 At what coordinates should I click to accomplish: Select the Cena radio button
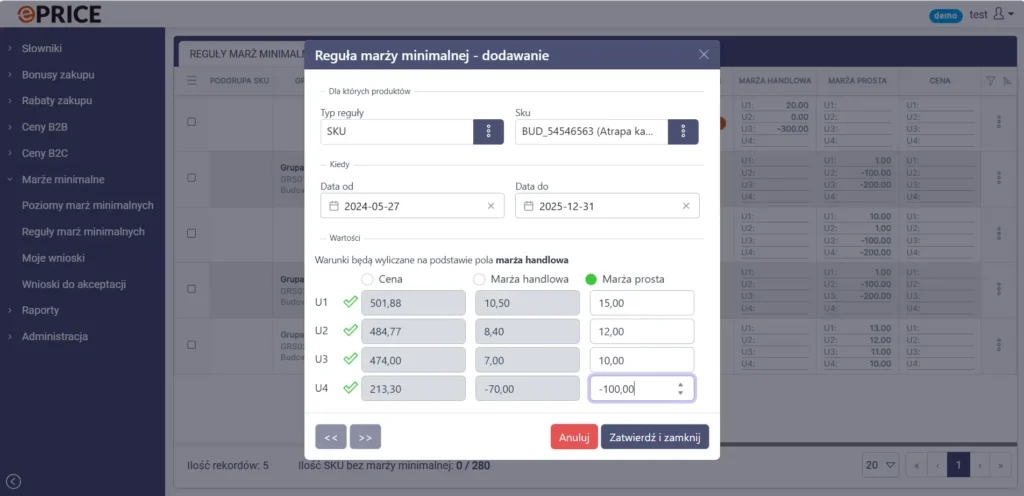[x=368, y=279]
